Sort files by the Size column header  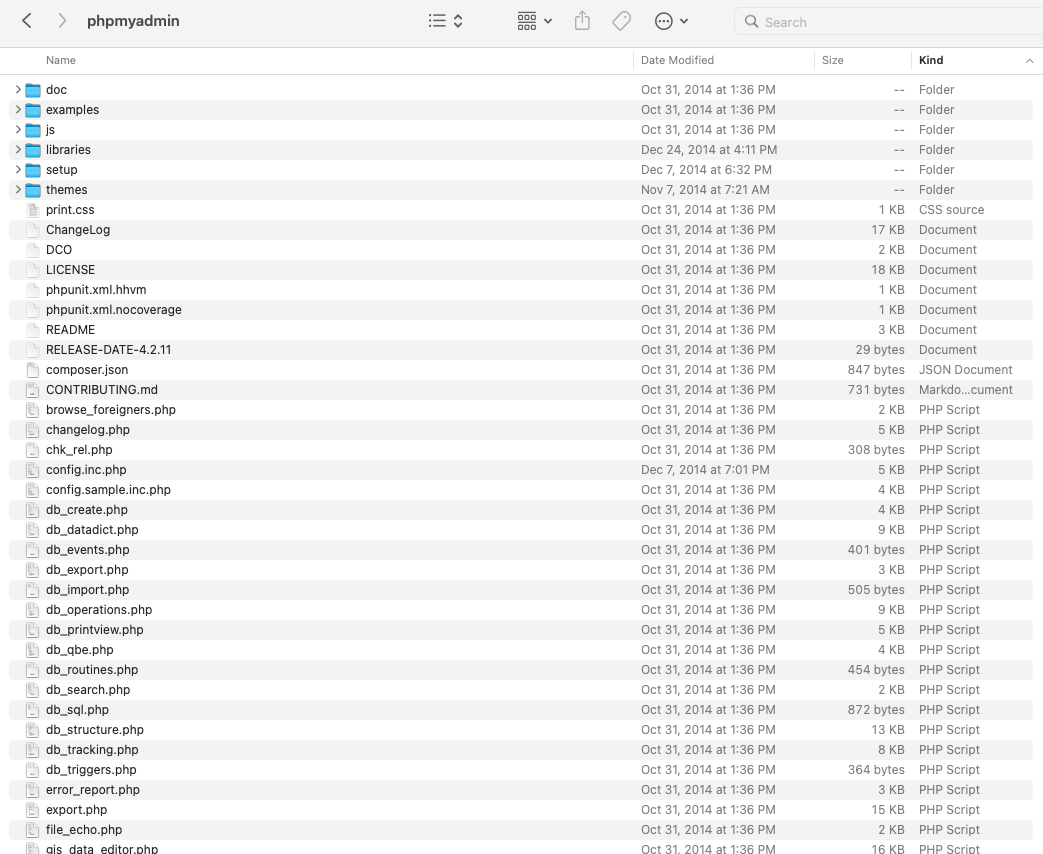pyautogui.click(x=832, y=60)
